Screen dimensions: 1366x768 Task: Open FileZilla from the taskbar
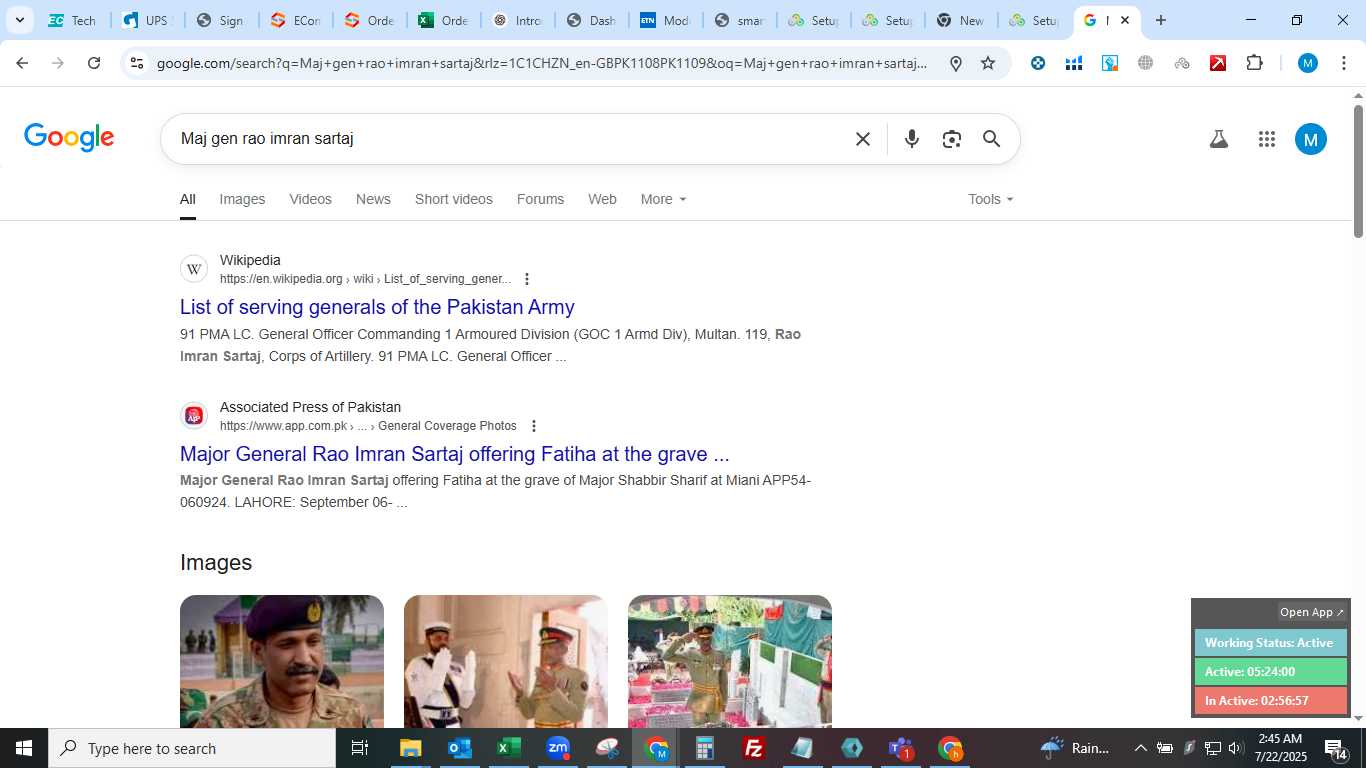pos(754,748)
